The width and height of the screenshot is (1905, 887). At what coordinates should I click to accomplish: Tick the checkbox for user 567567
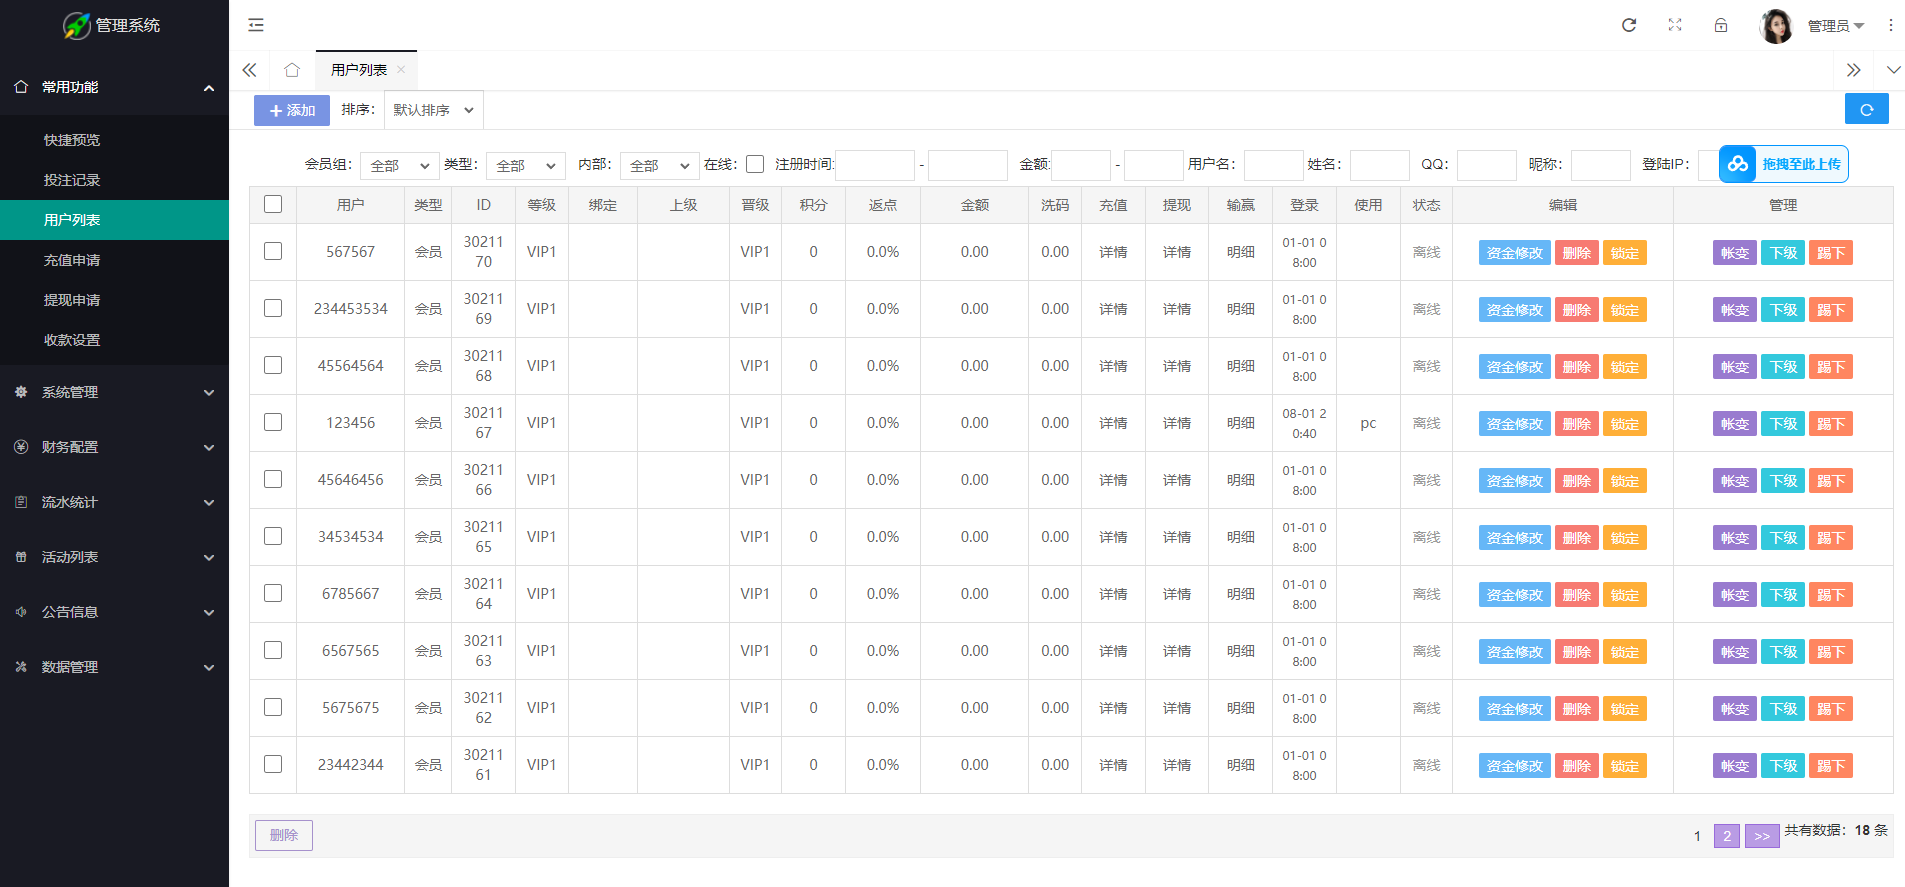[x=273, y=251]
